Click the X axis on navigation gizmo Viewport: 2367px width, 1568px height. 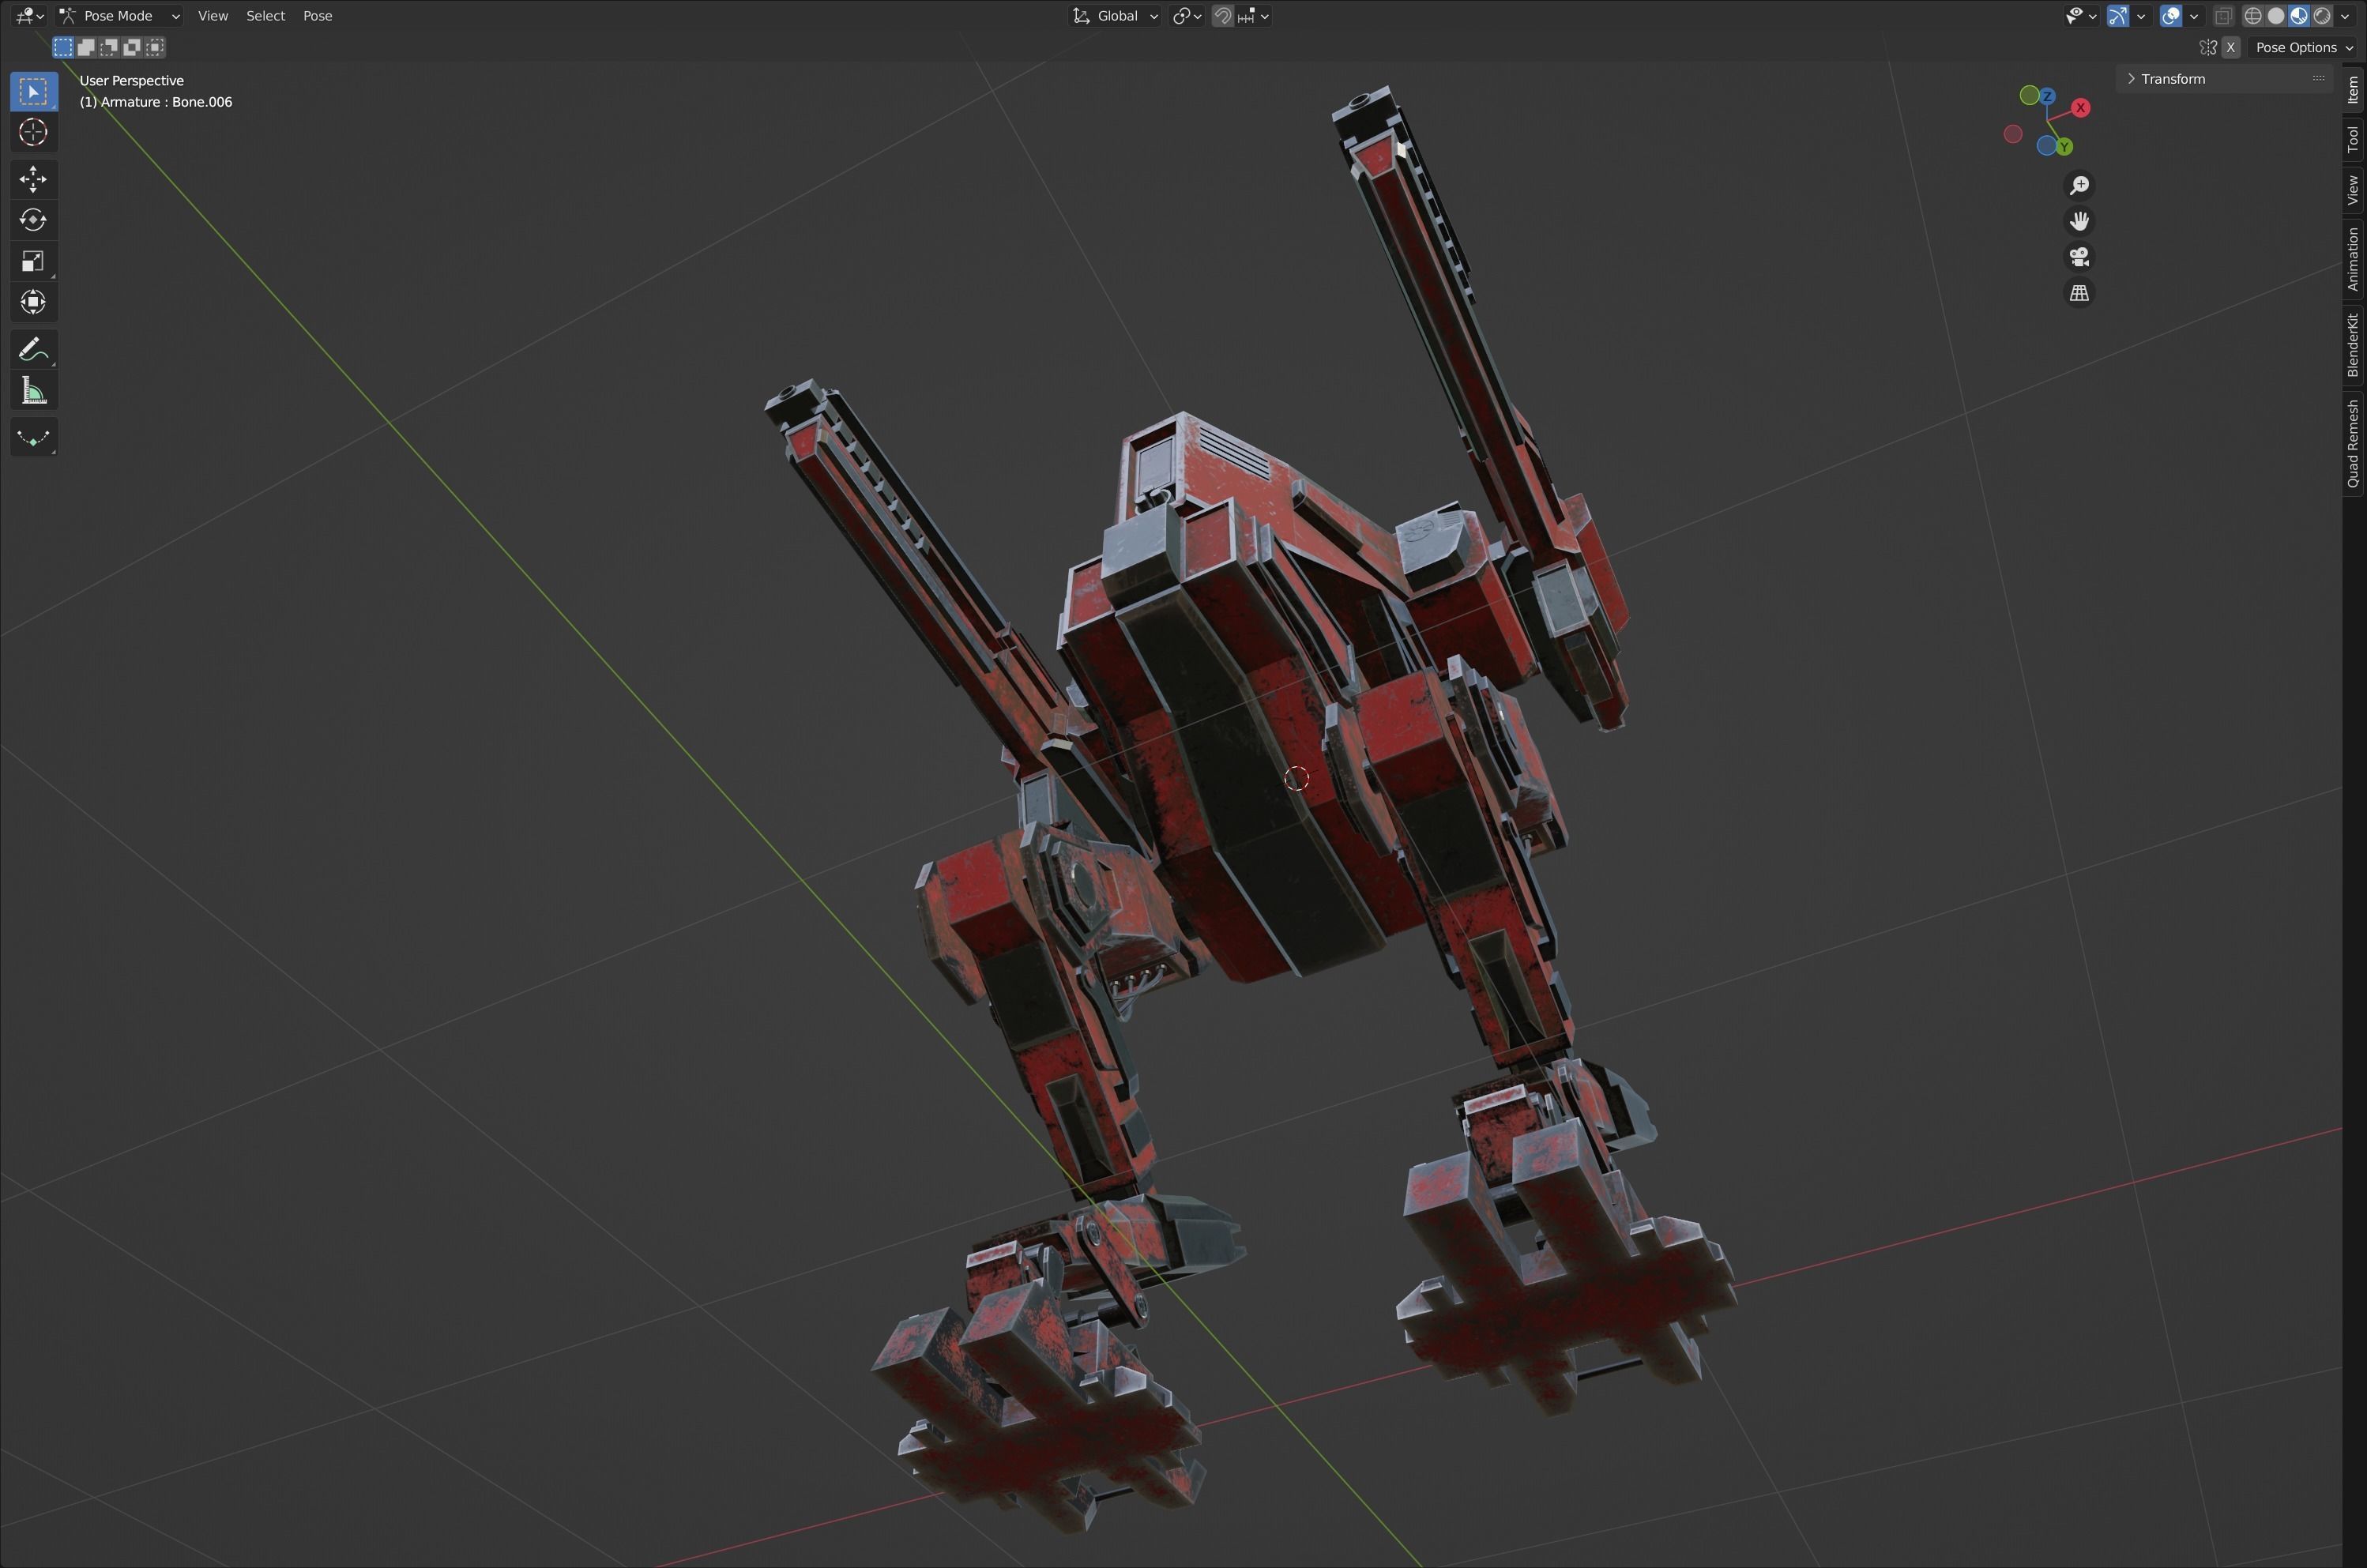point(2081,108)
